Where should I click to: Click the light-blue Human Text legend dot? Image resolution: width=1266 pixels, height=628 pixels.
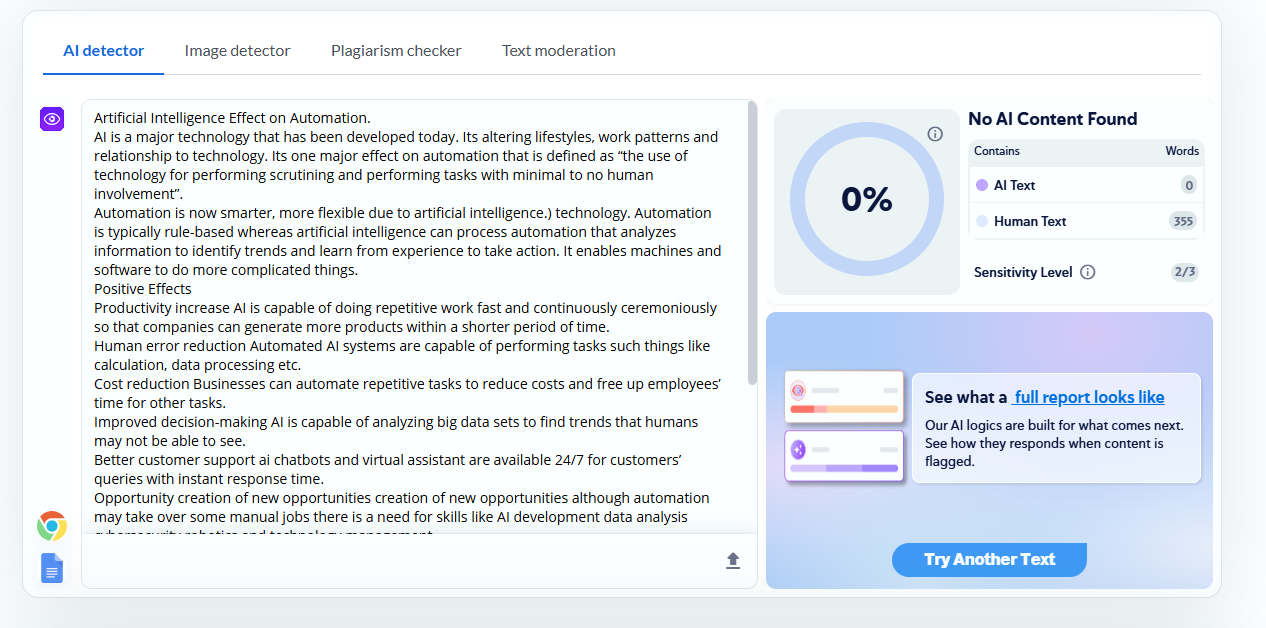(982, 222)
